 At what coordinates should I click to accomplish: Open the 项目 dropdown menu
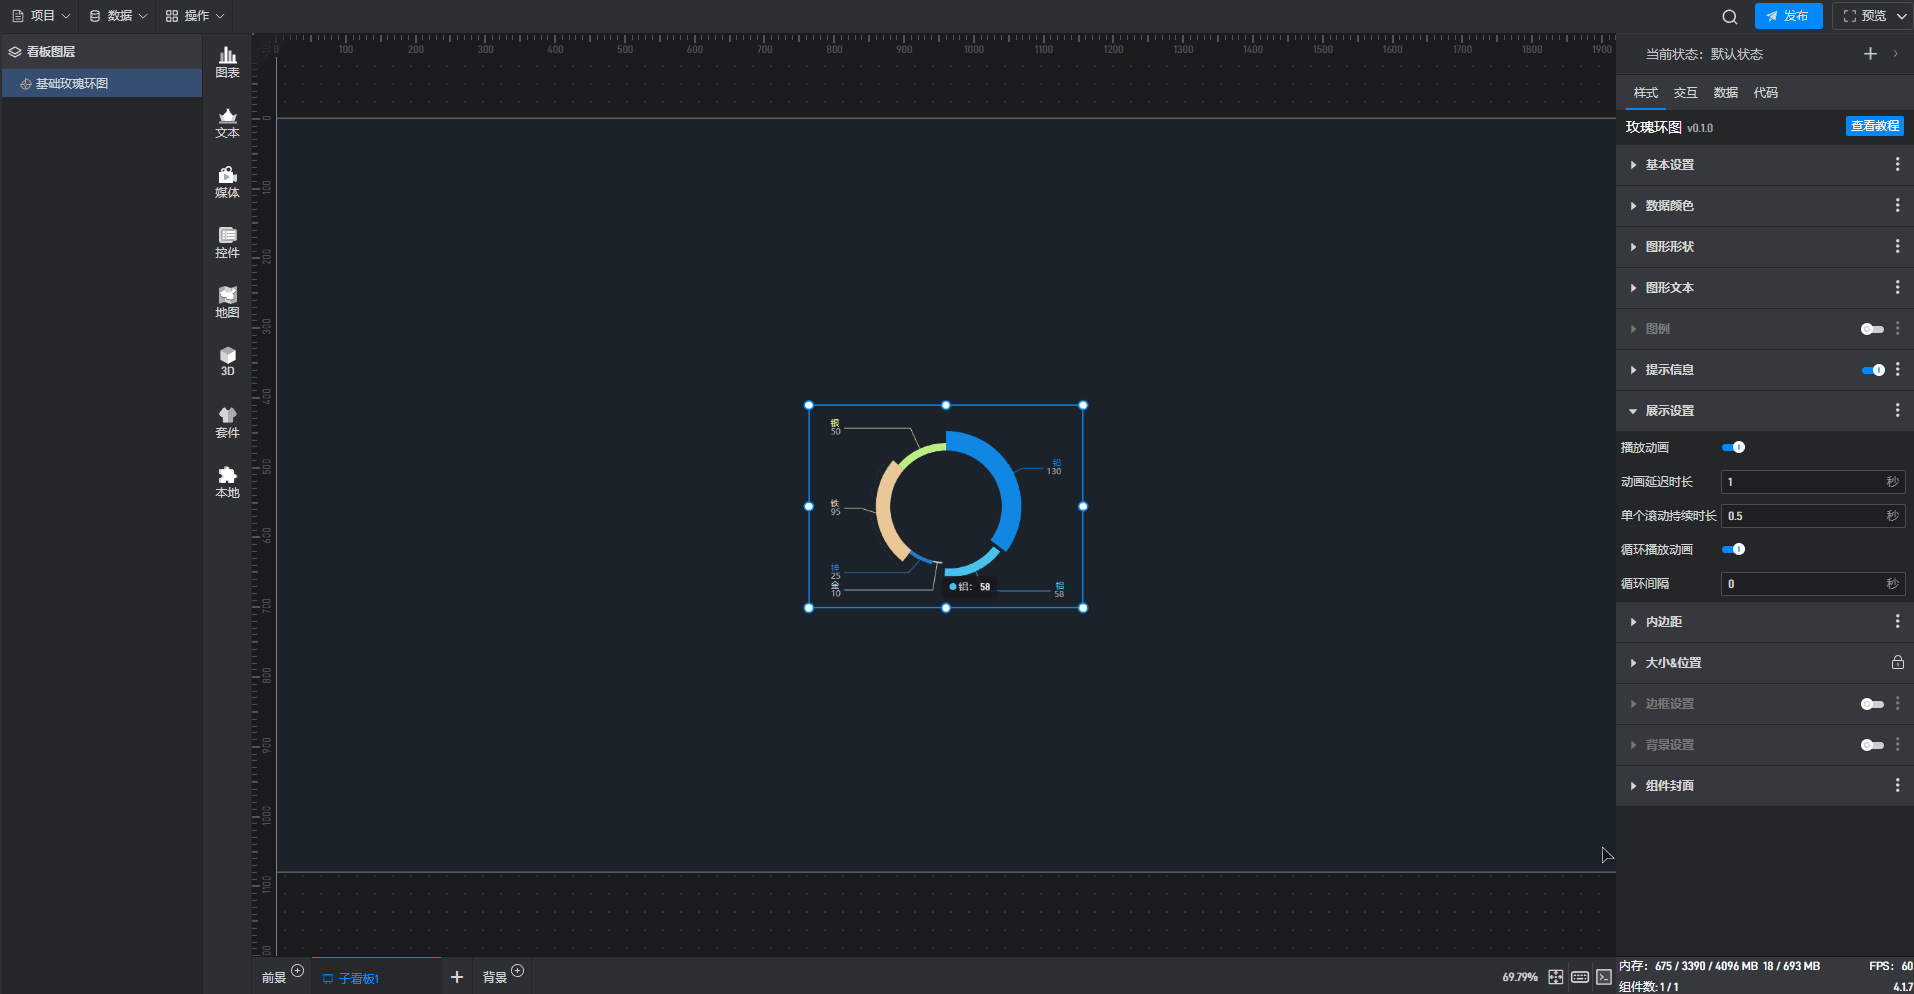(41, 16)
